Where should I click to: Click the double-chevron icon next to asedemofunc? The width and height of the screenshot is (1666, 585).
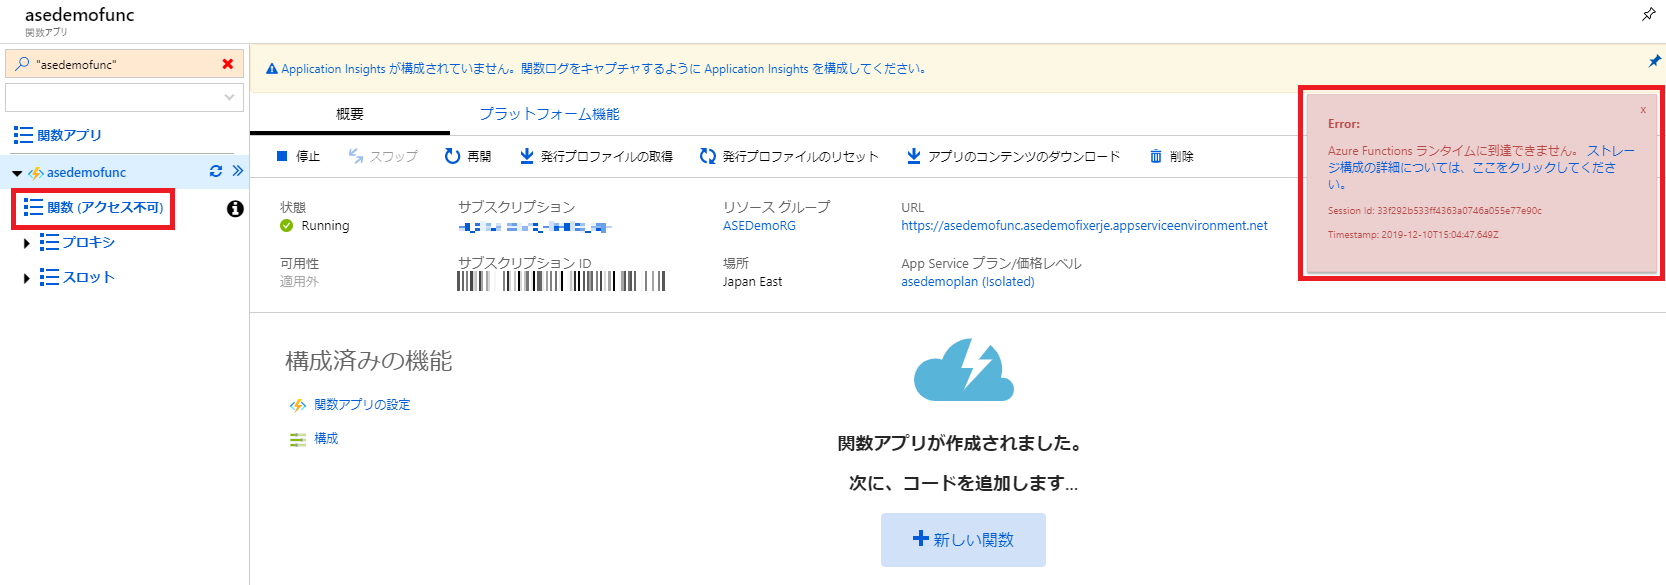pos(238,171)
